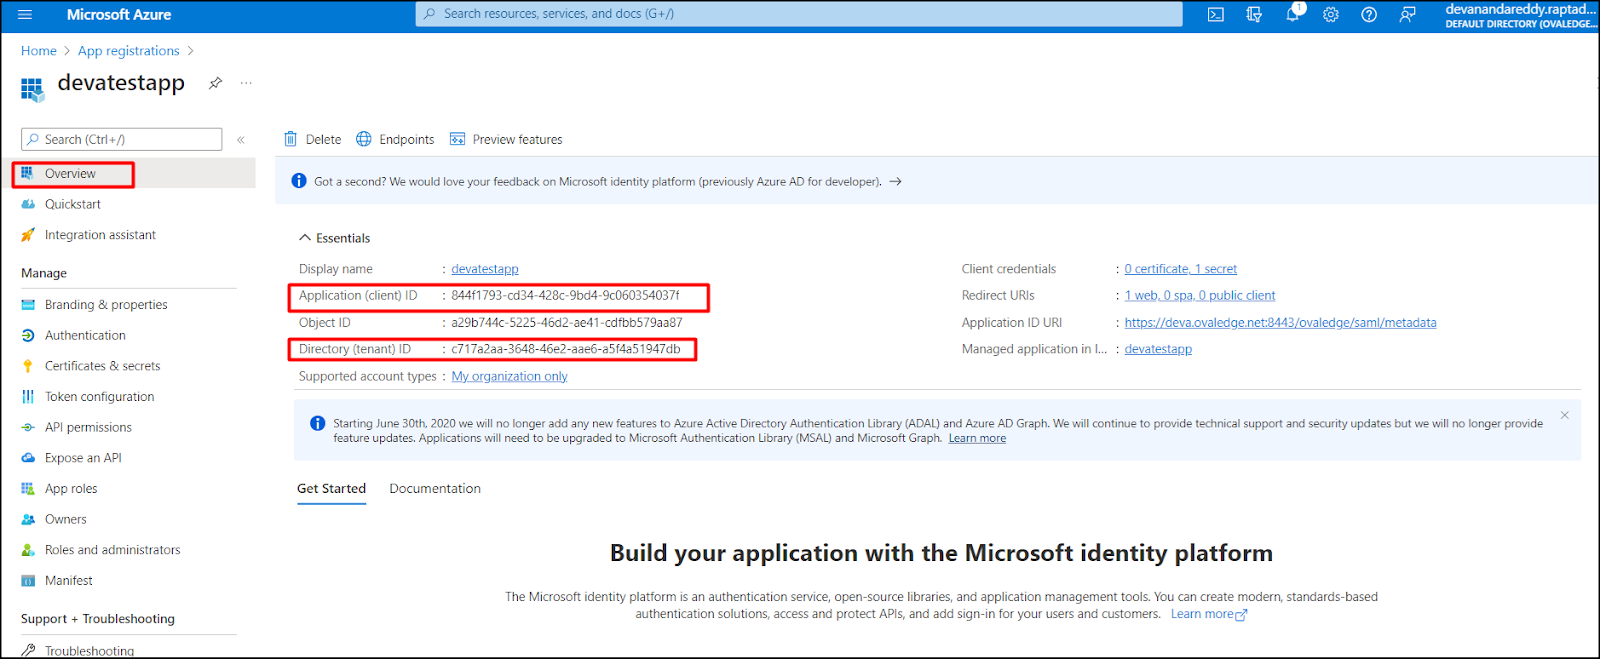Open Preview features
The width and height of the screenshot is (1600, 659).
[x=506, y=139]
